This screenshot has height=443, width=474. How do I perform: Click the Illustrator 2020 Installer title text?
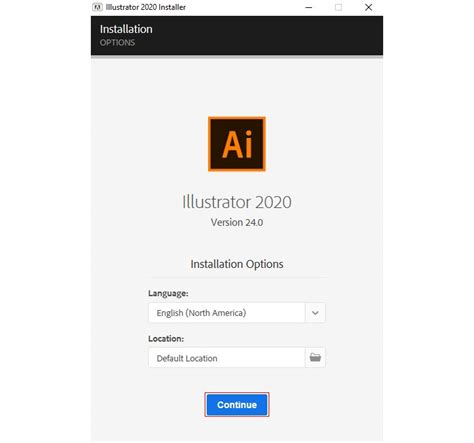146,7
